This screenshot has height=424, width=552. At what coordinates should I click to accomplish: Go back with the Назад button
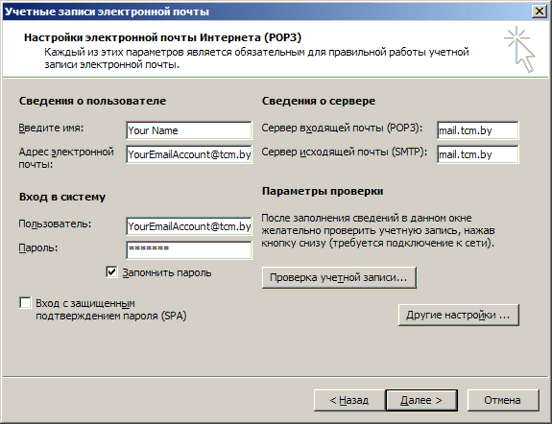click(x=349, y=400)
